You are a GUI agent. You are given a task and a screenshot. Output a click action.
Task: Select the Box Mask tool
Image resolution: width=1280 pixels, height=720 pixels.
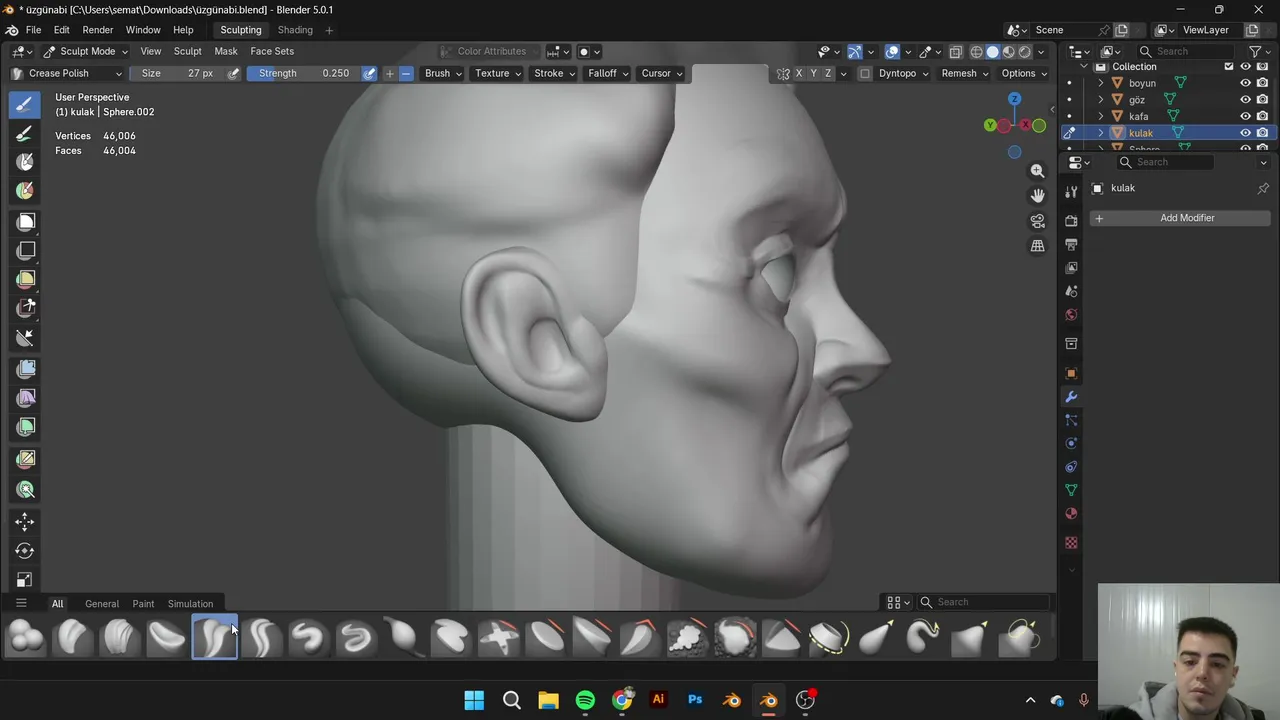(x=25, y=221)
